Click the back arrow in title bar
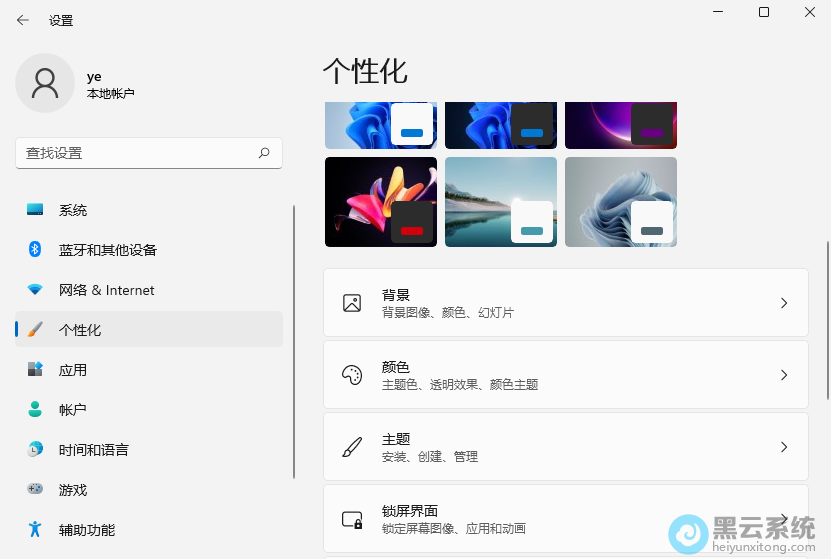This screenshot has width=831, height=559. click(22, 20)
